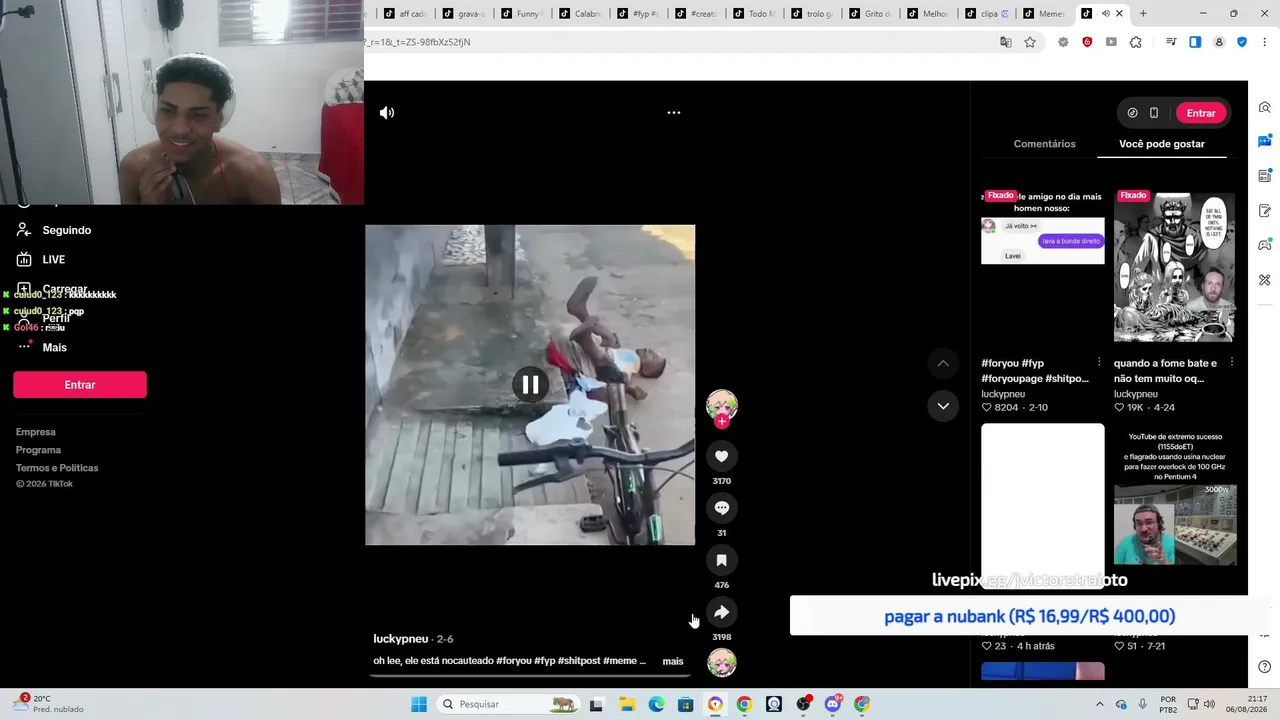
Task: Open the Chrome profile avatar
Action: click(x=1219, y=42)
